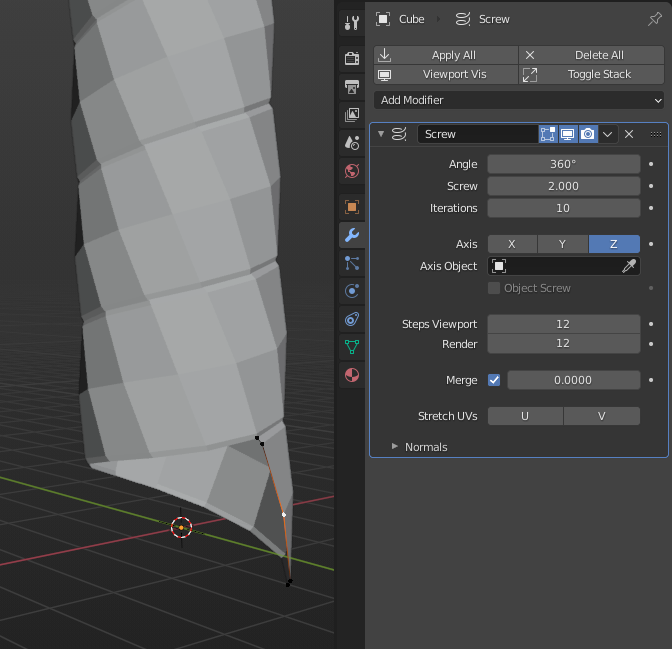This screenshot has width=672, height=649.
Task: Pin the properties editor context
Action: 654,19
